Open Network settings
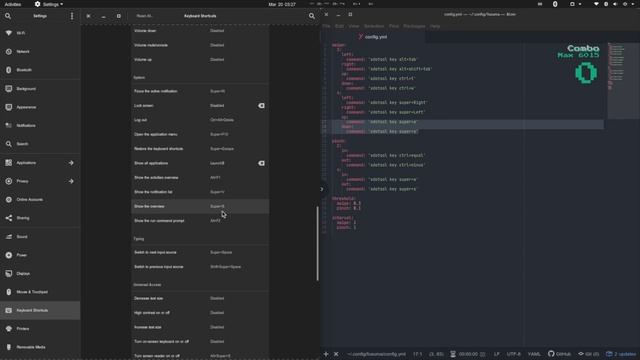Screen dimensions: 640x360 [40, 52]
